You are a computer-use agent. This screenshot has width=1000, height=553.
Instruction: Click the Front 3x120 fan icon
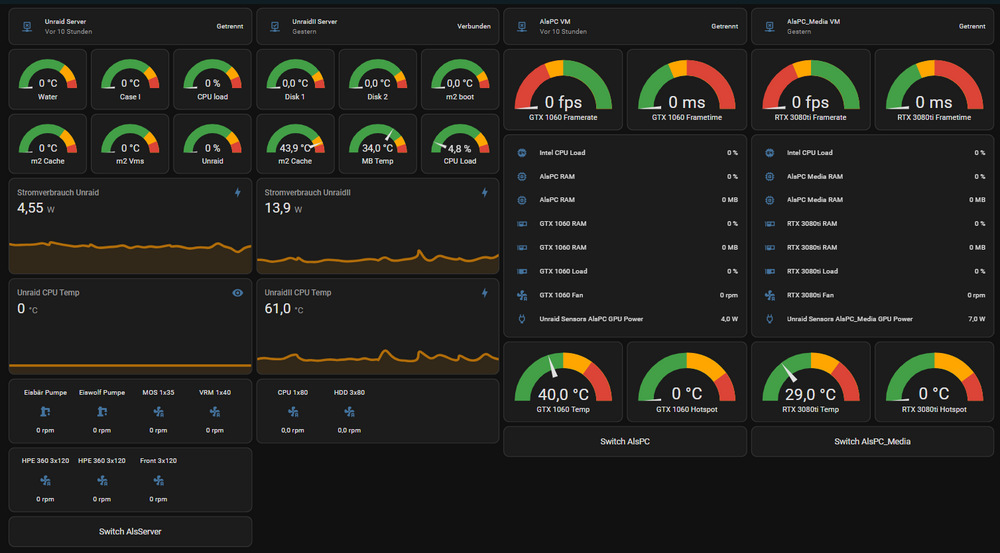158,480
